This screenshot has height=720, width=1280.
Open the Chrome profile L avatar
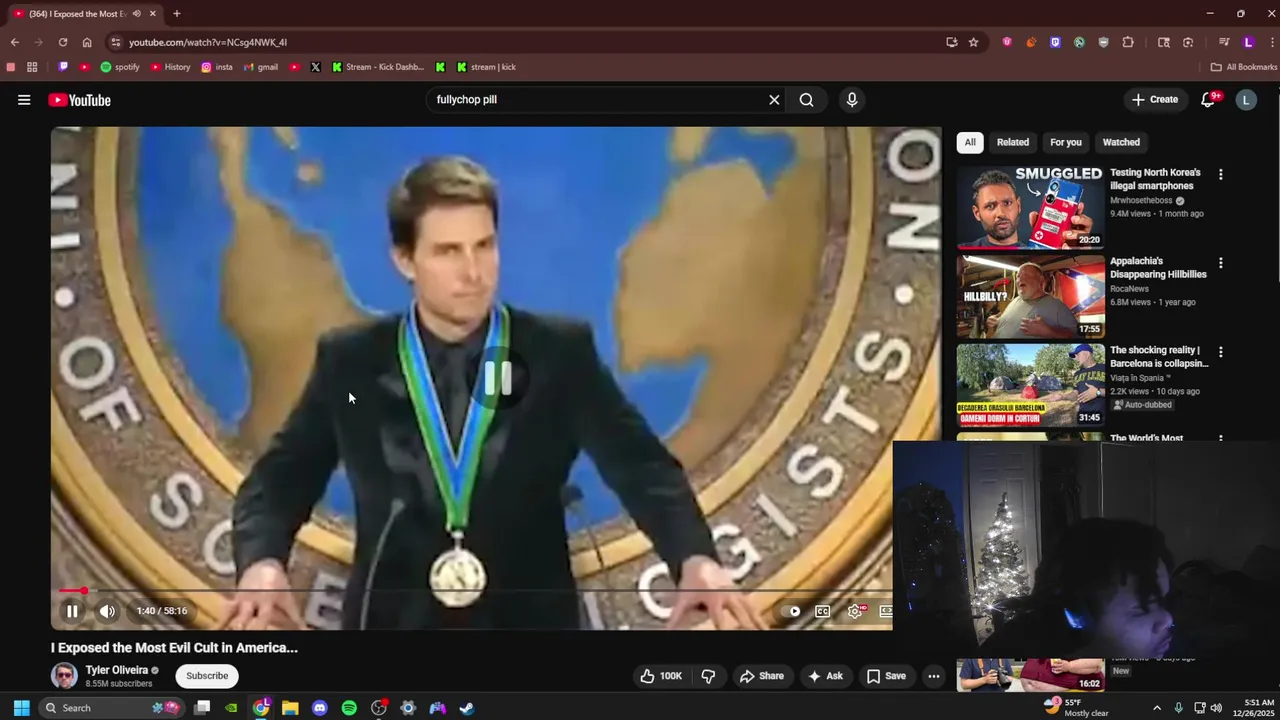(1248, 42)
